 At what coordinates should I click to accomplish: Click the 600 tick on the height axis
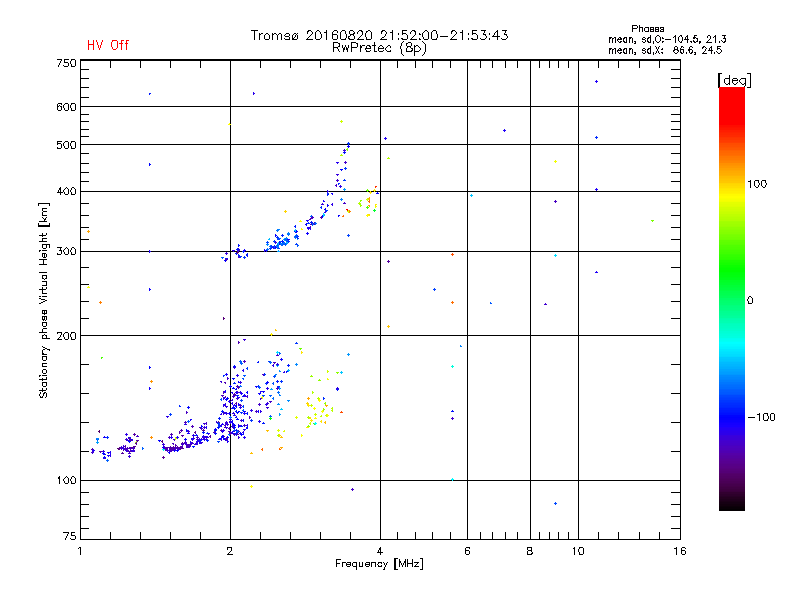[66, 107]
